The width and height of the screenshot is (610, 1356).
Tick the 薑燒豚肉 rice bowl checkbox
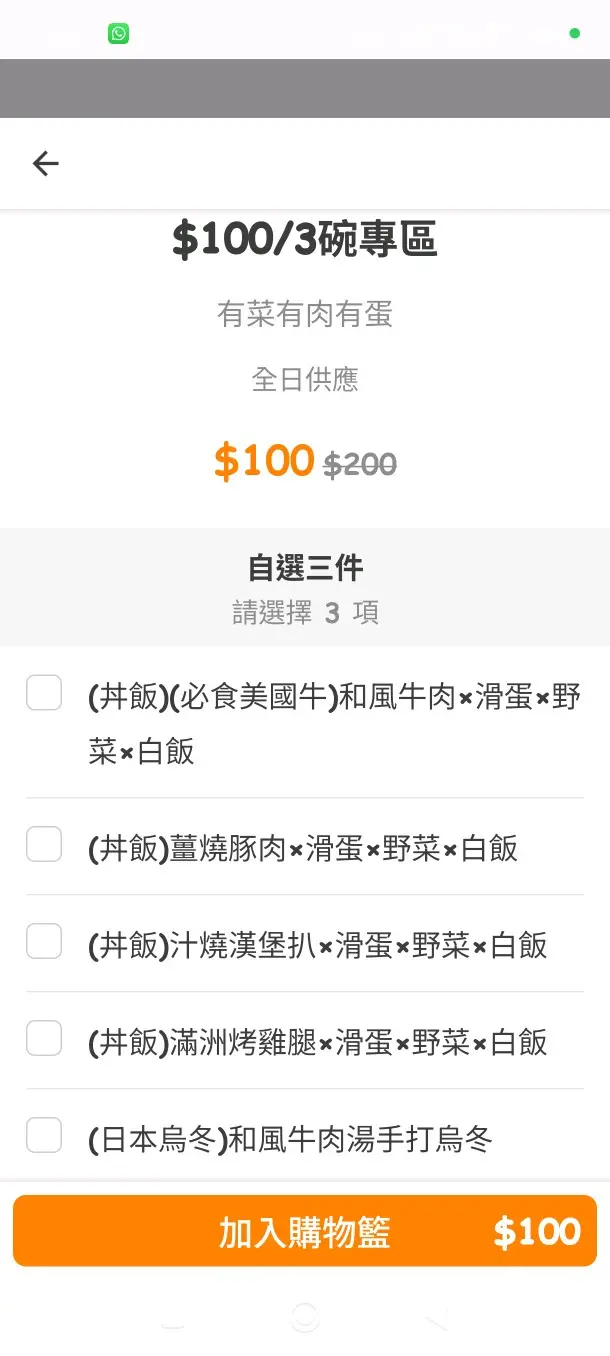click(44, 844)
